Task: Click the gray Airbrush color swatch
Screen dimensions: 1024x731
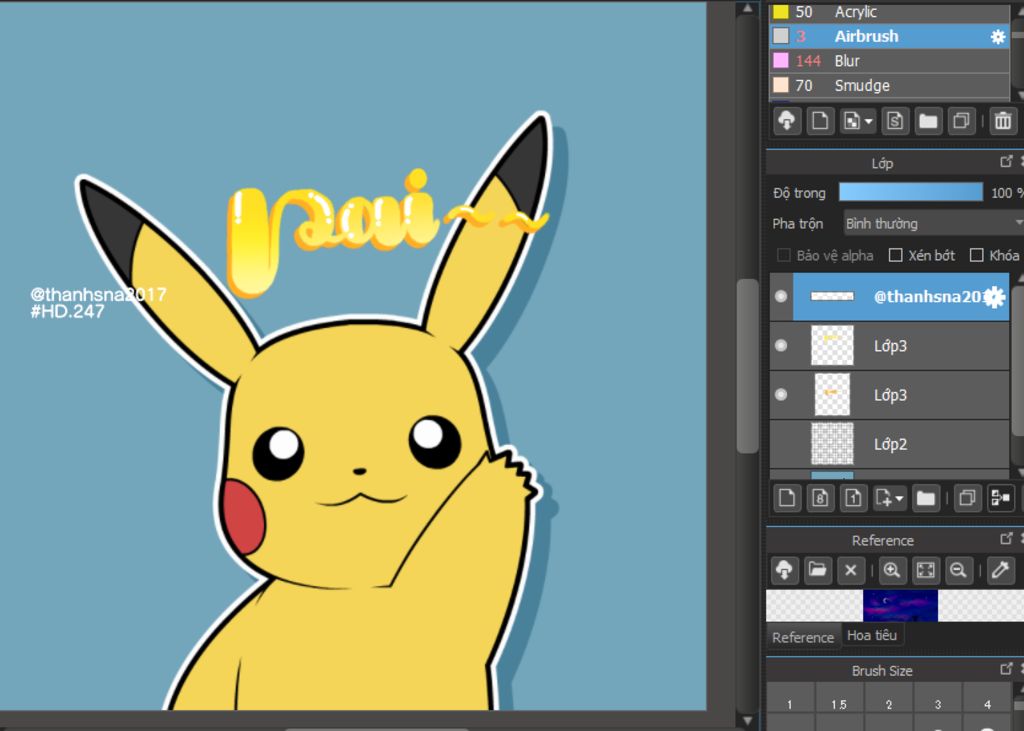Action: 780,36
